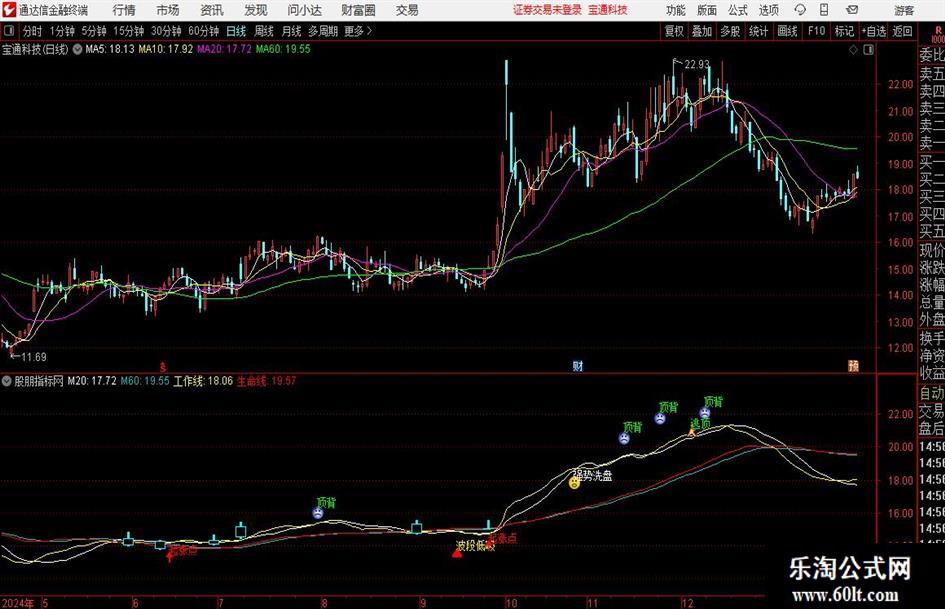945x609 pixels.
Task: Toggle right sidebar panel icon
Action: point(868,50)
